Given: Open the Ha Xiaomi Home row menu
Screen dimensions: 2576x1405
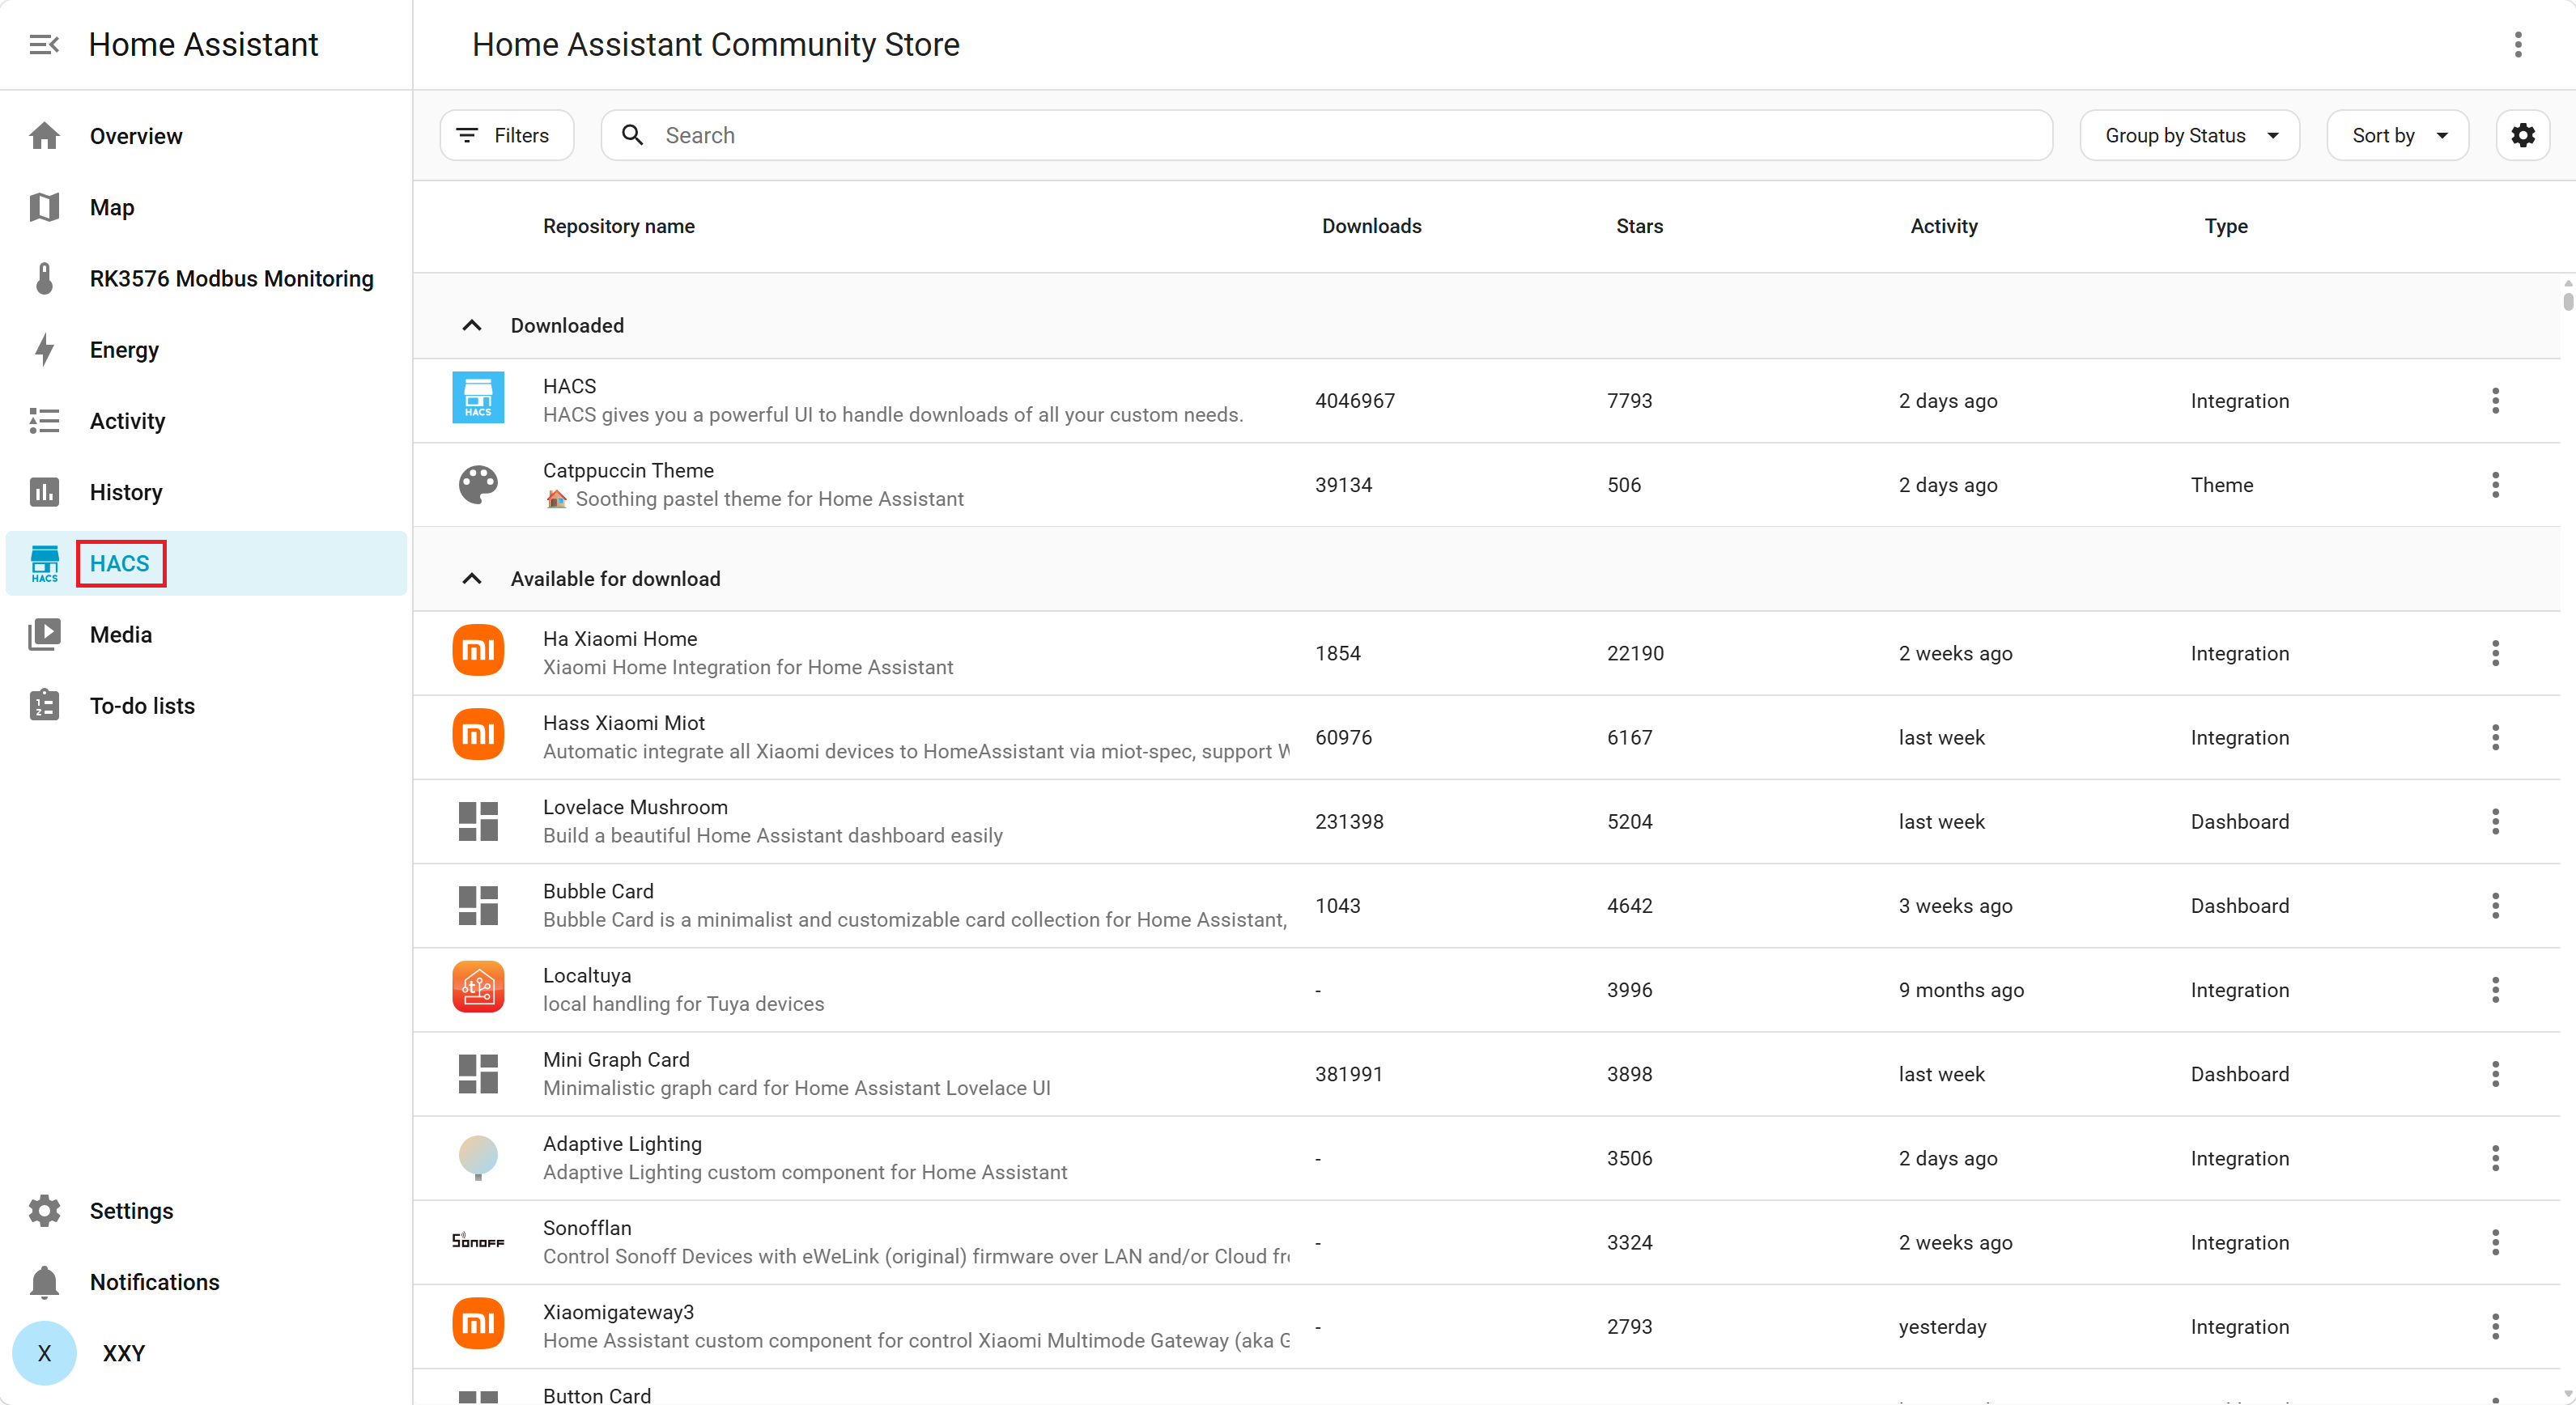Looking at the screenshot, I should coord(2495,653).
